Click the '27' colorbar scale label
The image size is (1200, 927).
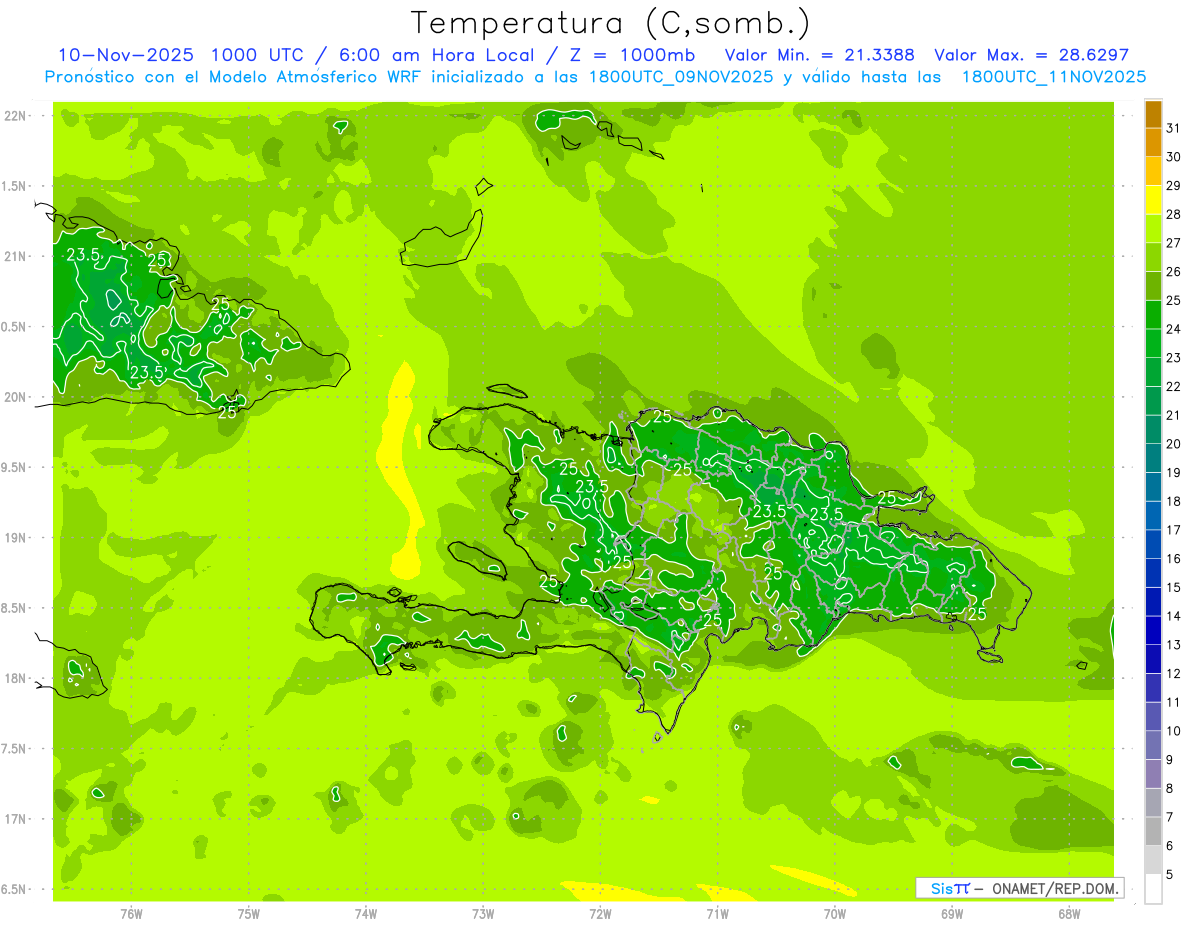(1174, 243)
